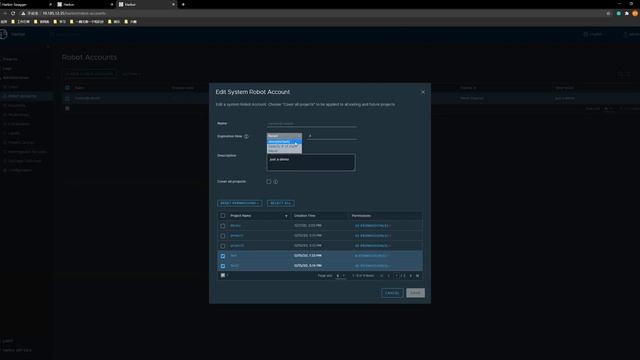The height and width of the screenshot is (360, 640).
Task: Open the test2 project link
Action: (234, 266)
